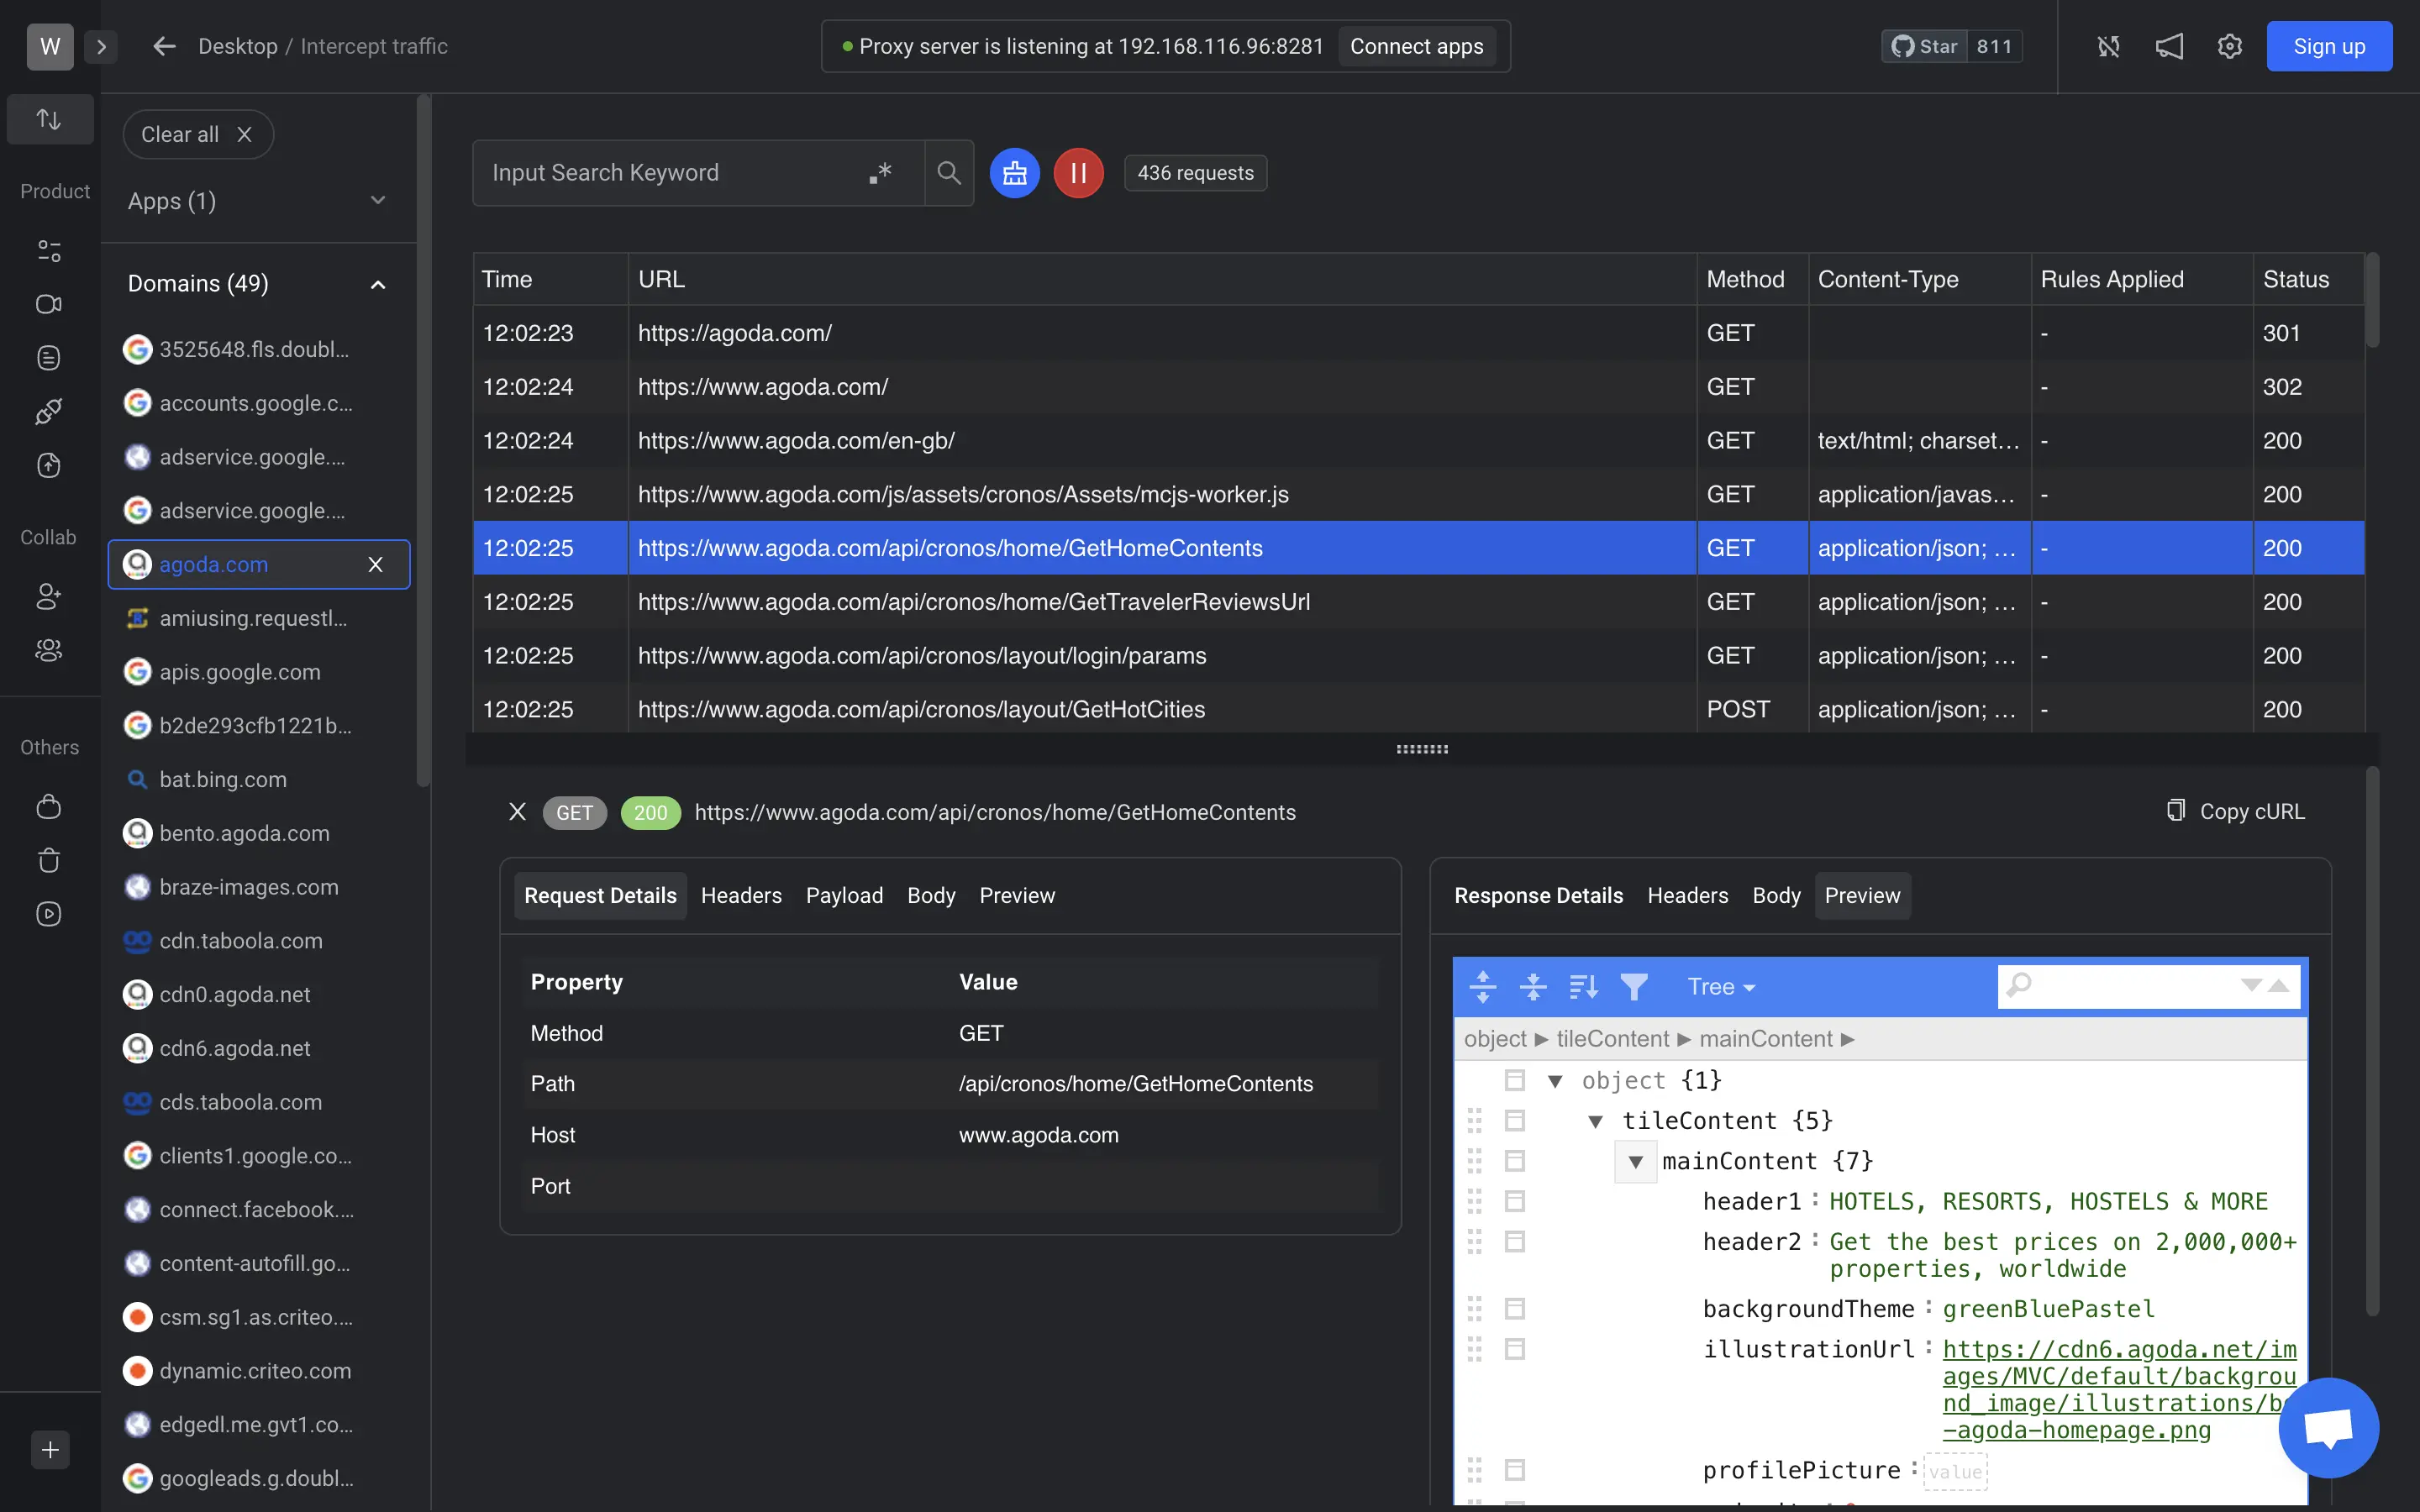Click the W workspace logo
This screenshot has width=2420, height=1512.
tap(50, 46)
